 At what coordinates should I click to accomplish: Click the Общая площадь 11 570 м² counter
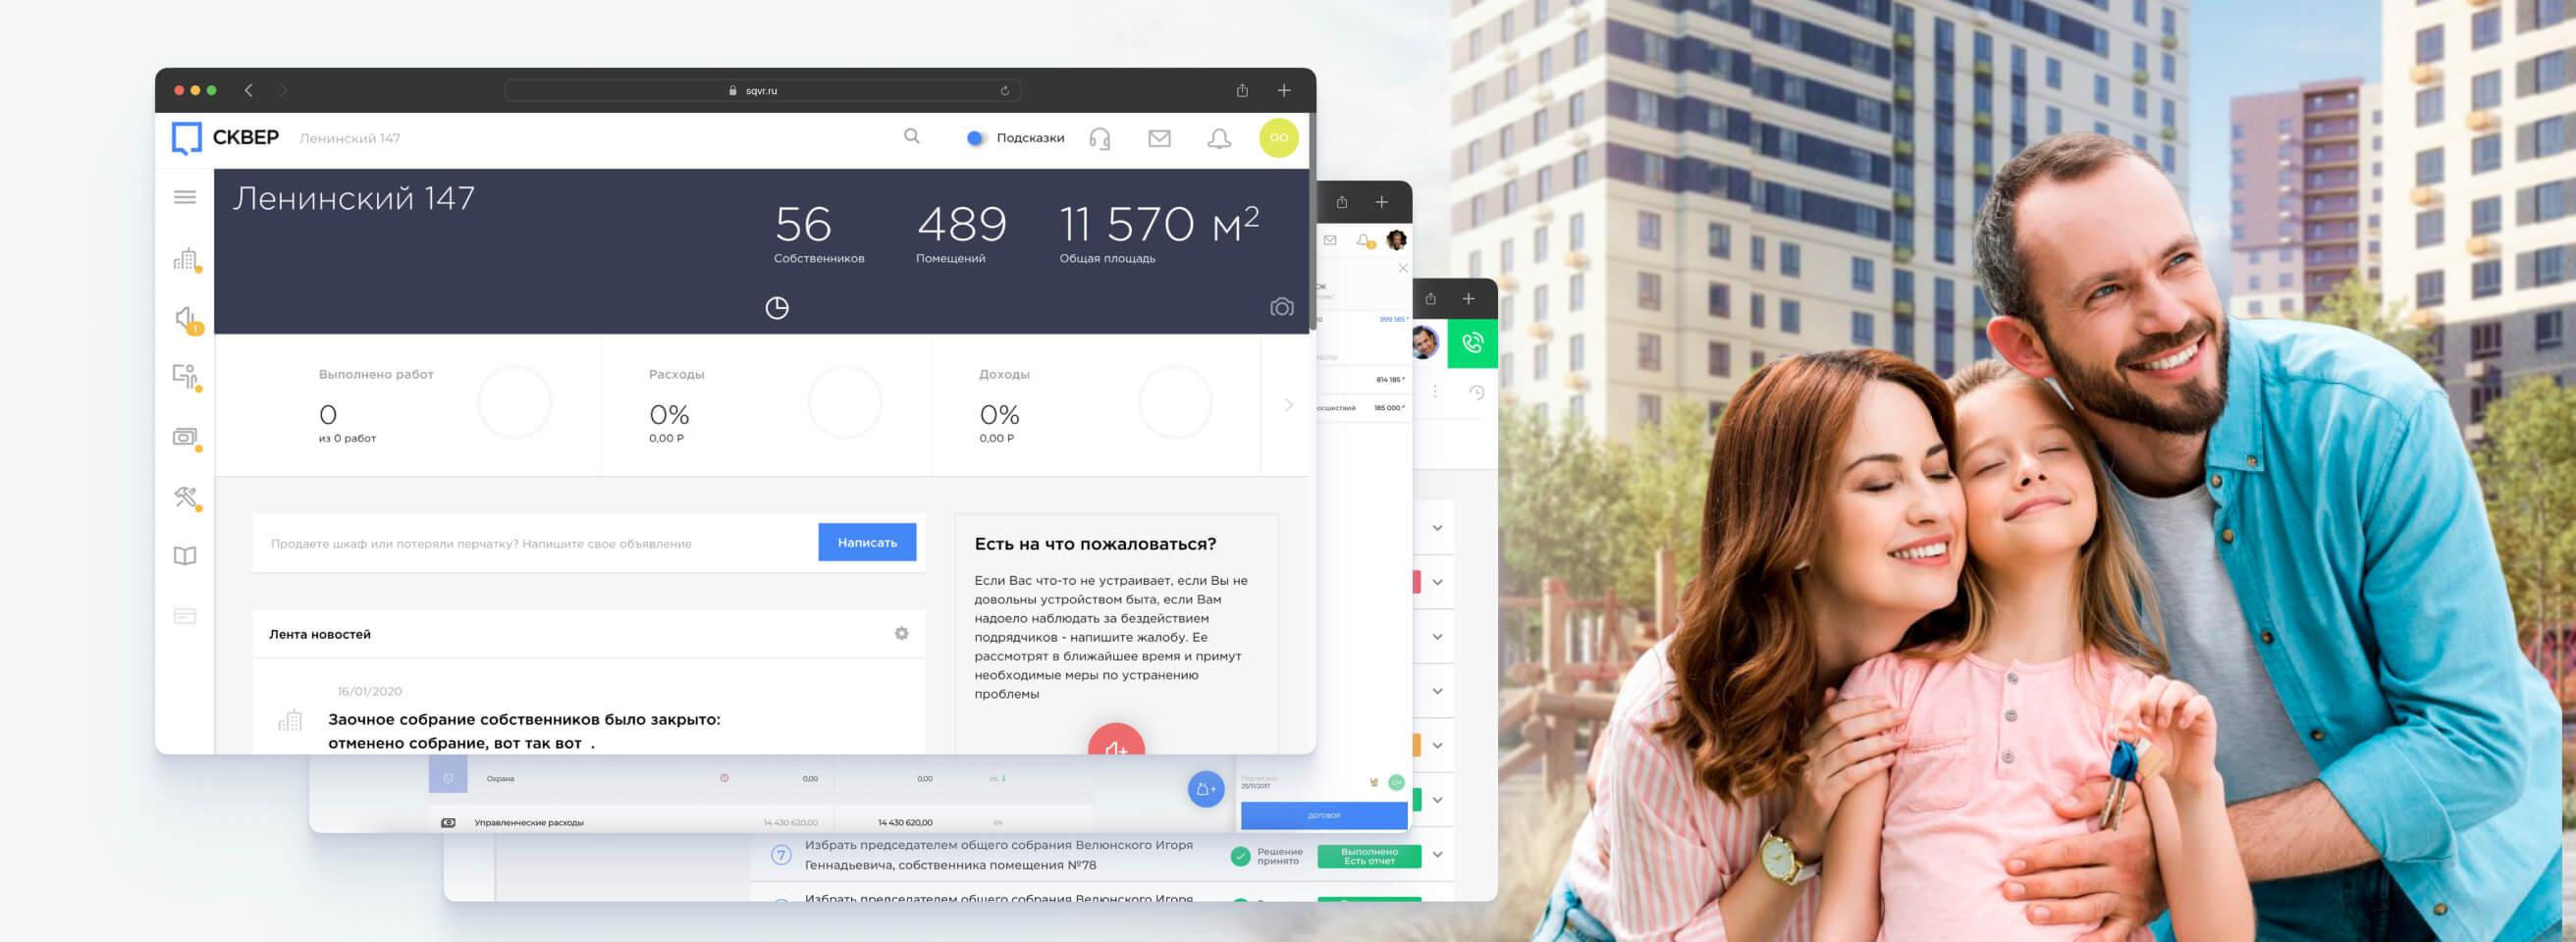tap(1159, 233)
